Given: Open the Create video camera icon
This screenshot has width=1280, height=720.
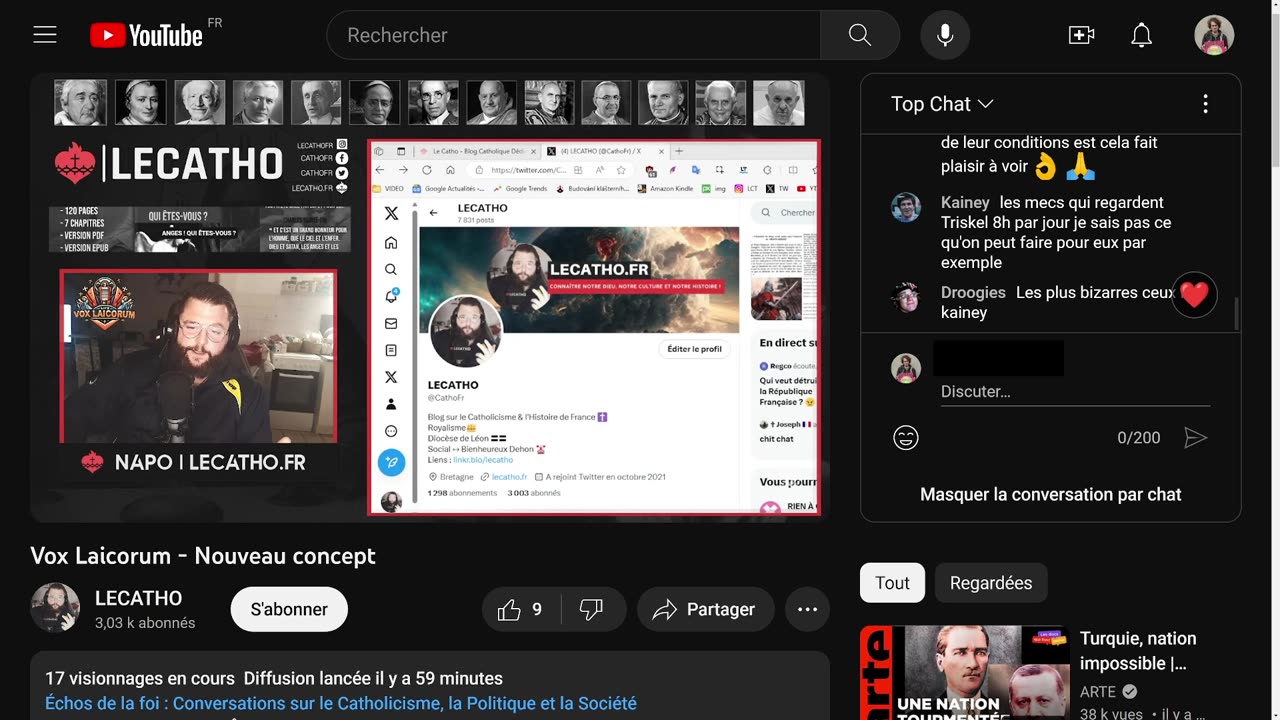Looking at the screenshot, I should pyautogui.click(x=1081, y=35).
